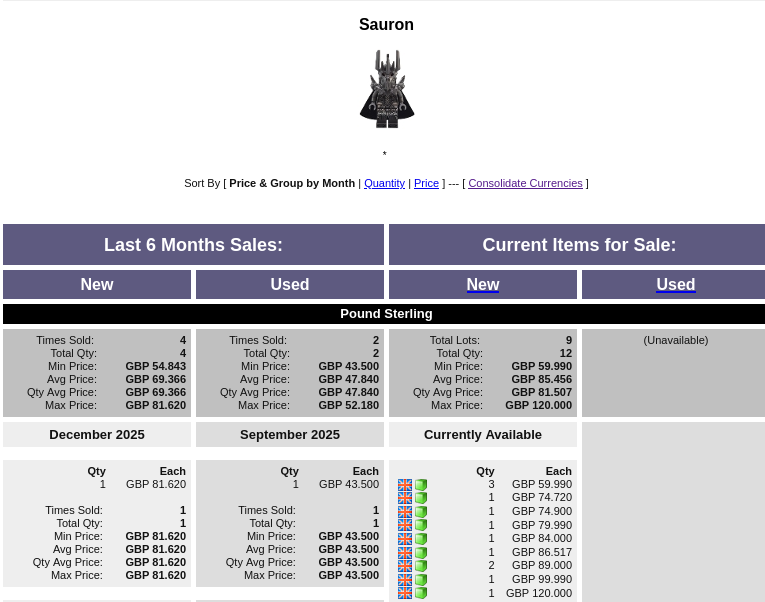This screenshot has width=765, height=602.
Task: Click UK flag icon beside GBP 74.720
Action: point(404,498)
